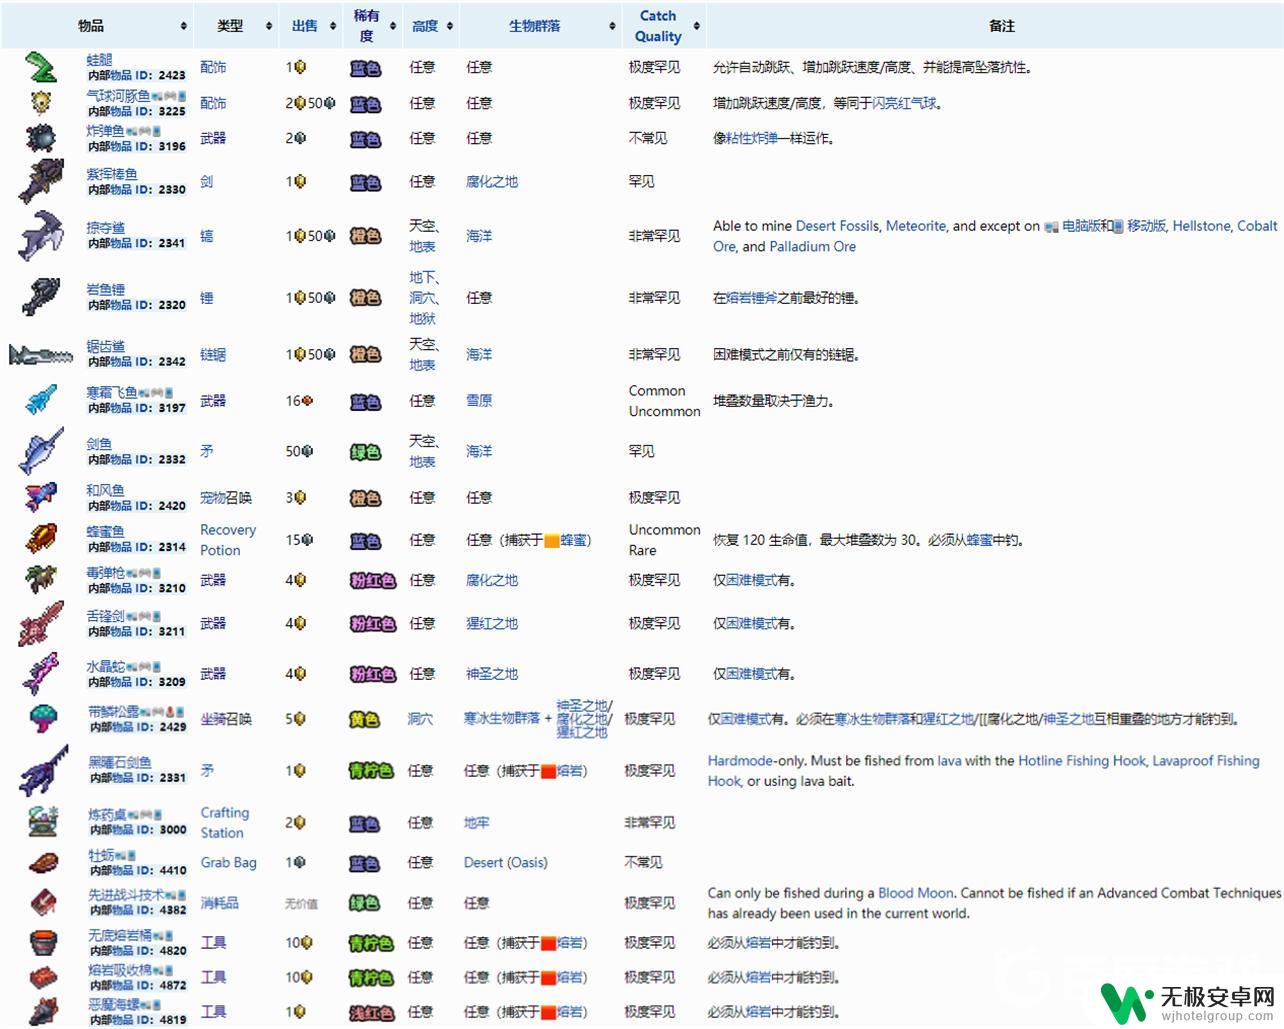This screenshot has width=1284, height=1029.
Task: Open the Hotline Fishing Hook link
Action: click(x=1081, y=761)
